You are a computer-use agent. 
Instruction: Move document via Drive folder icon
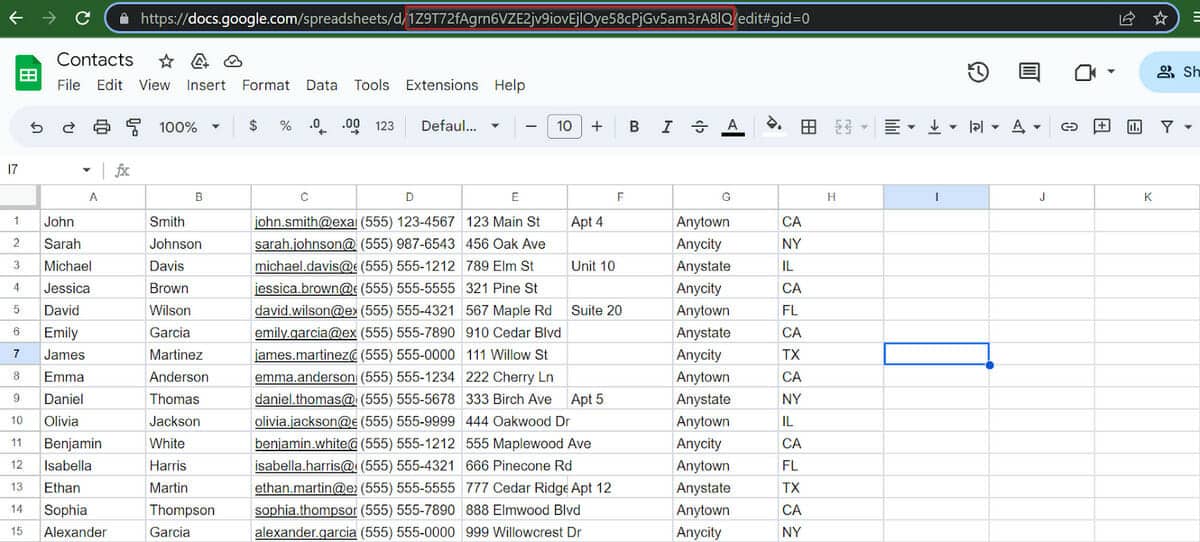(x=199, y=61)
